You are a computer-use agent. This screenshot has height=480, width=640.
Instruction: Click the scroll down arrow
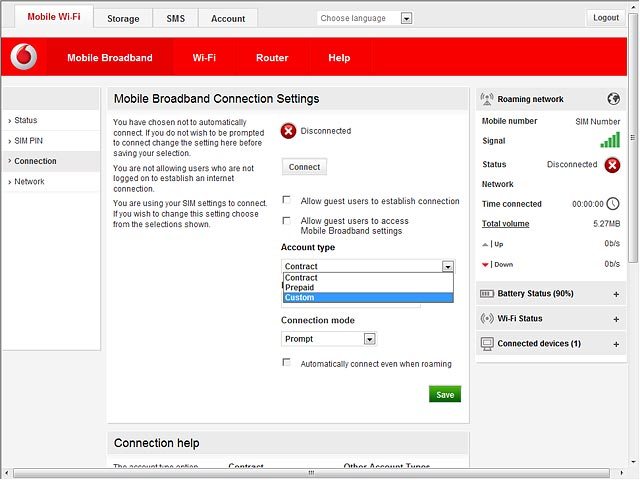pos(633,462)
